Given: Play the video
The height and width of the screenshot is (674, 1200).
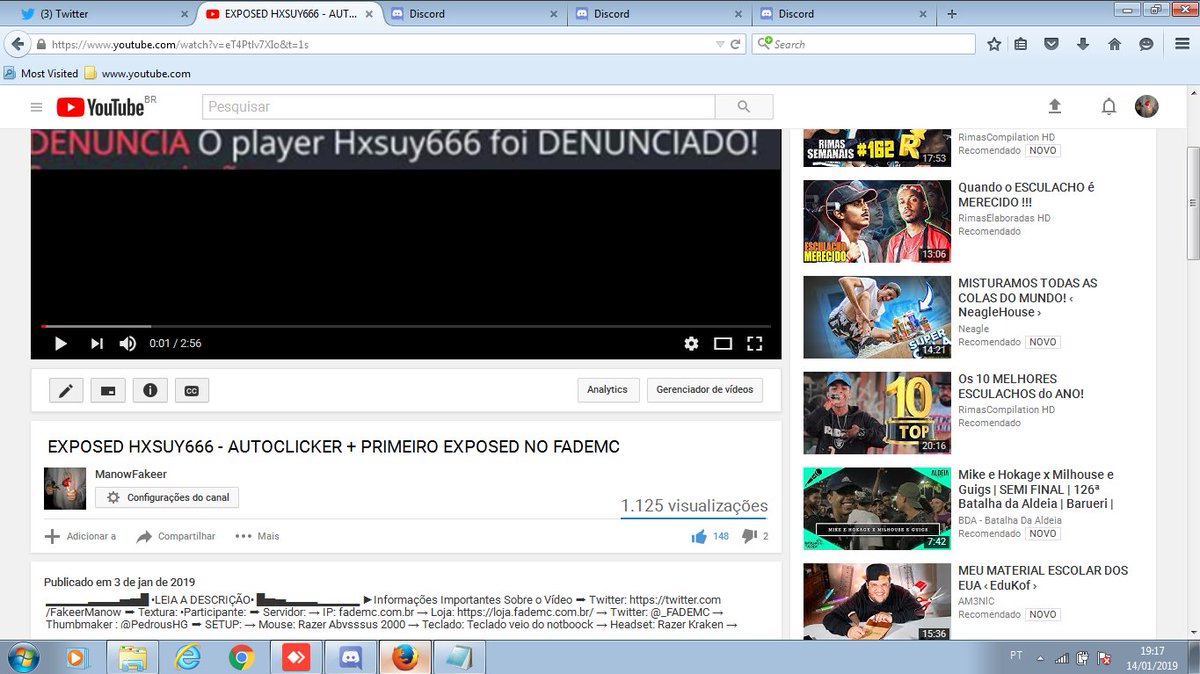Looking at the screenshot, I should (60, 343).
